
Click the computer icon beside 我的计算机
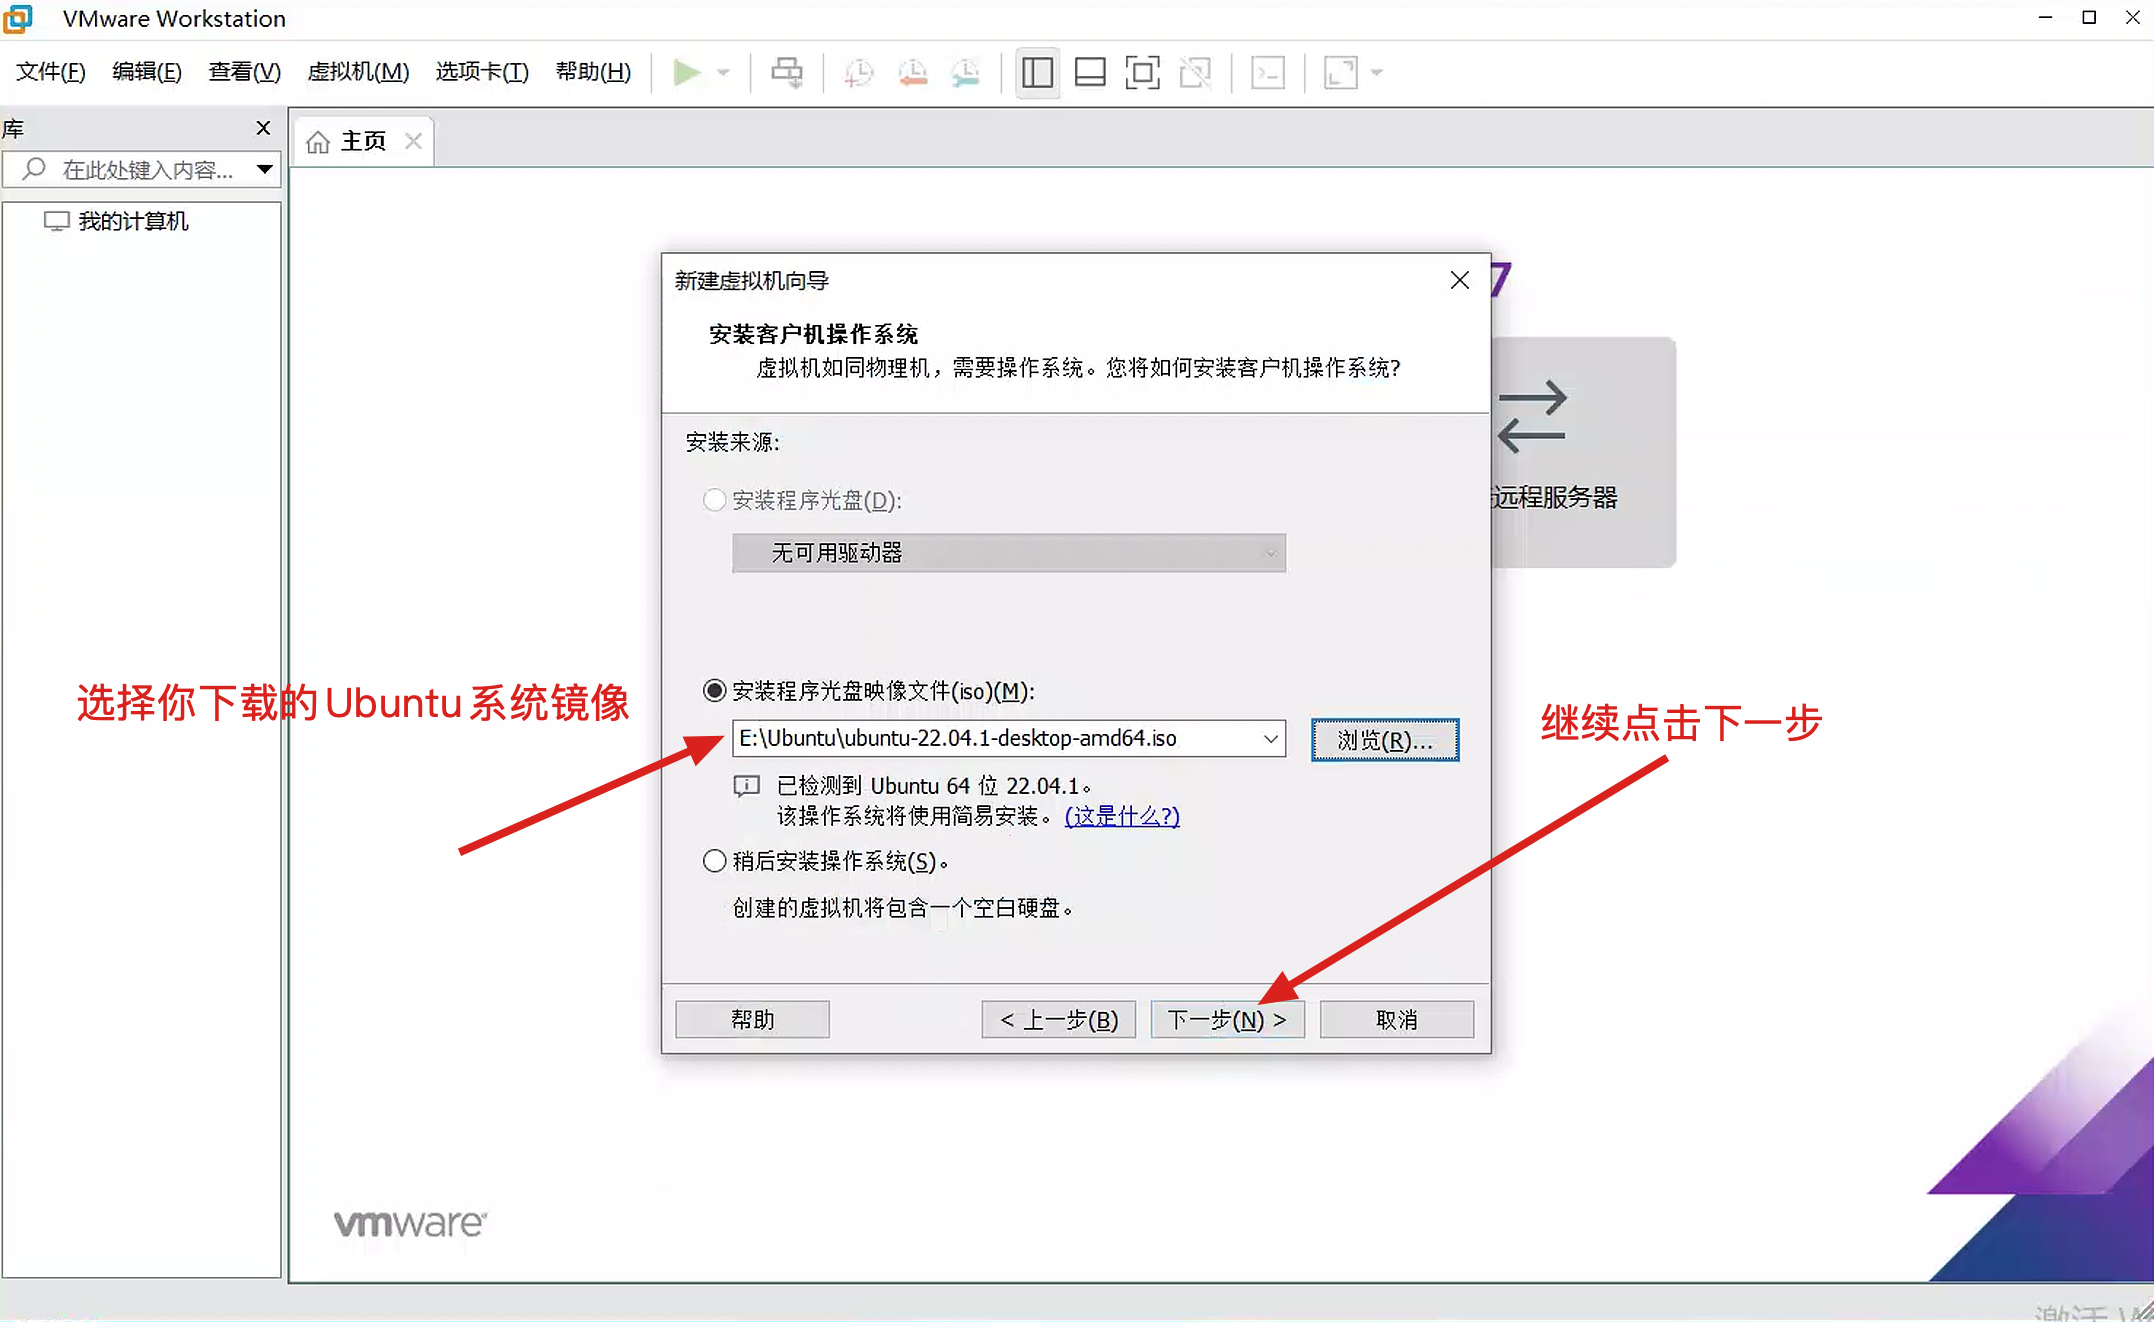pyautogui.click(x=56, y=221)
